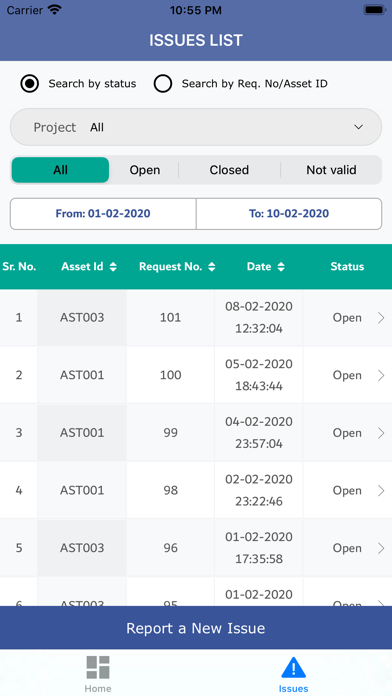Select the Search by status radio button

click(30, 83)
